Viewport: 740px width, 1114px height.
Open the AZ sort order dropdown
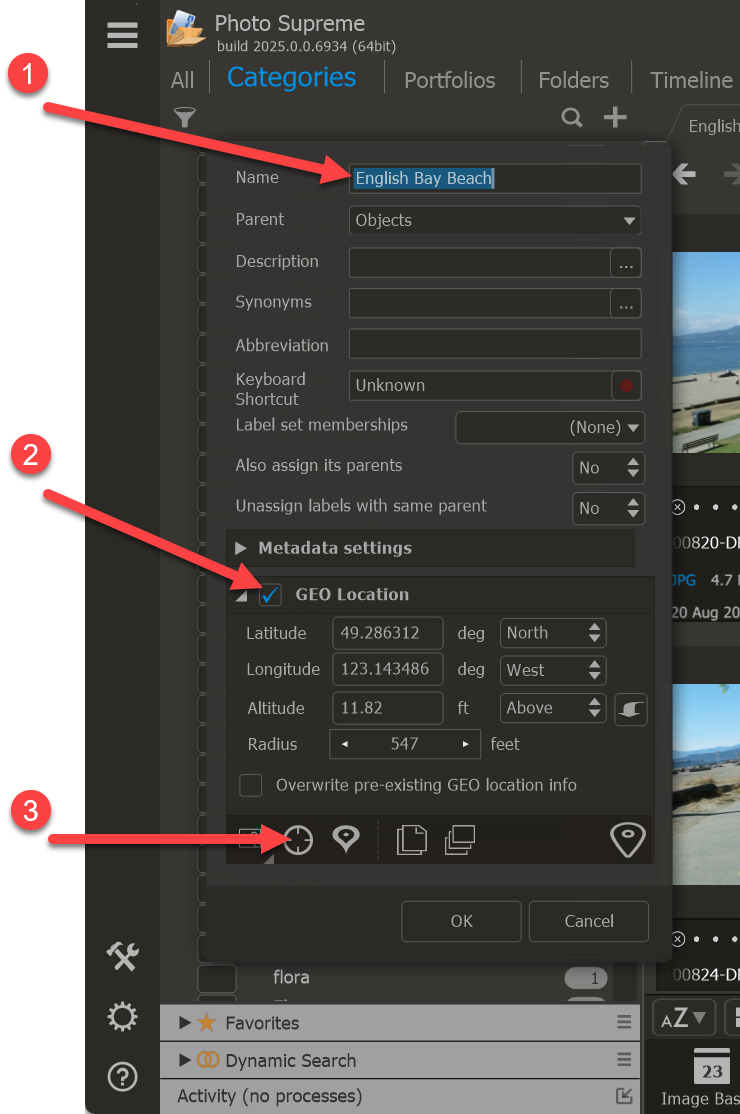[x=682, y=1018]
